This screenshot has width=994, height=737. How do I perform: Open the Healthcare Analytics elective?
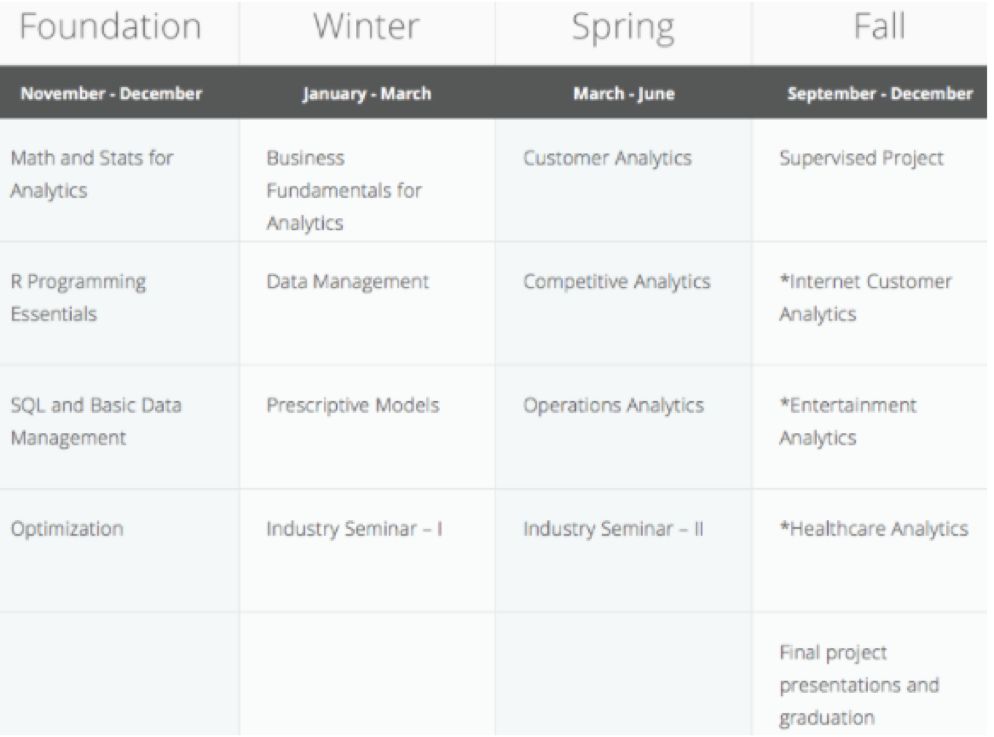coord(874,529)
